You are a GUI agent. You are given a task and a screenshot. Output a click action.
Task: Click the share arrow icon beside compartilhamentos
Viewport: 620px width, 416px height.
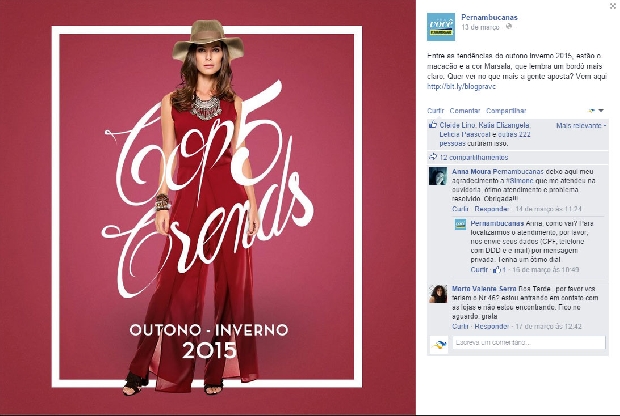pos(433,157)
